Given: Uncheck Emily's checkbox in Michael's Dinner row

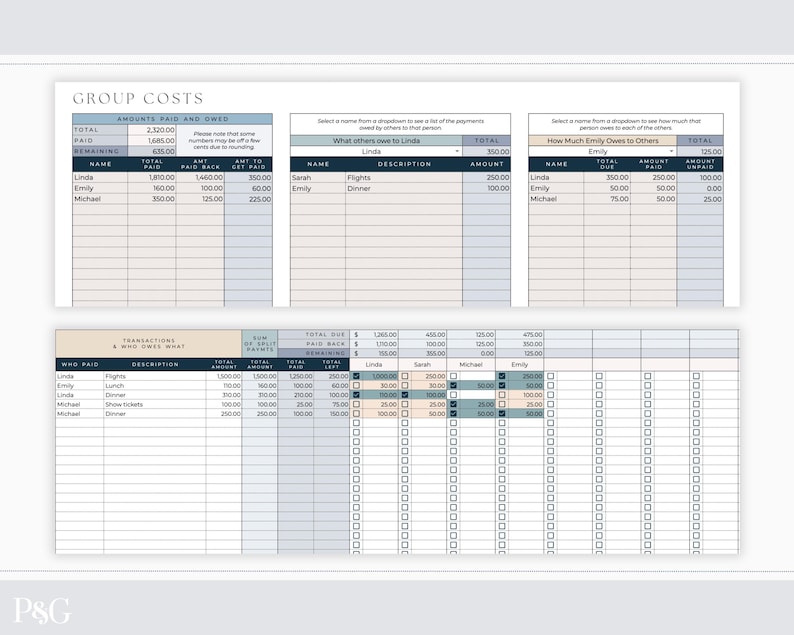Looking at the screenshot, I should (x=502, y=413).
